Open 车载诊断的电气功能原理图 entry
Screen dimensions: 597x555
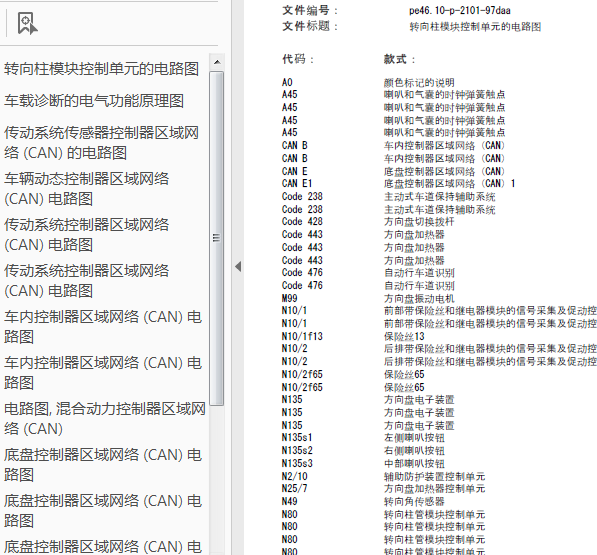click(x=94, y=101)
